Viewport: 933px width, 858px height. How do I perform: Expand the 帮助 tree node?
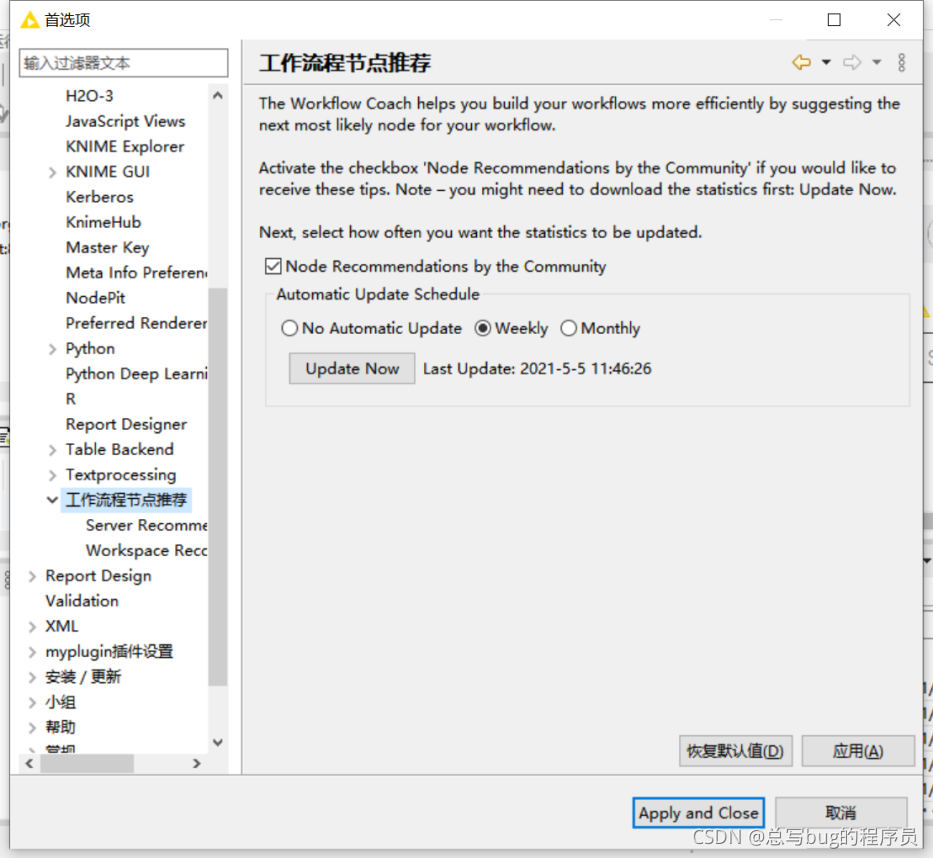(32, 728)
